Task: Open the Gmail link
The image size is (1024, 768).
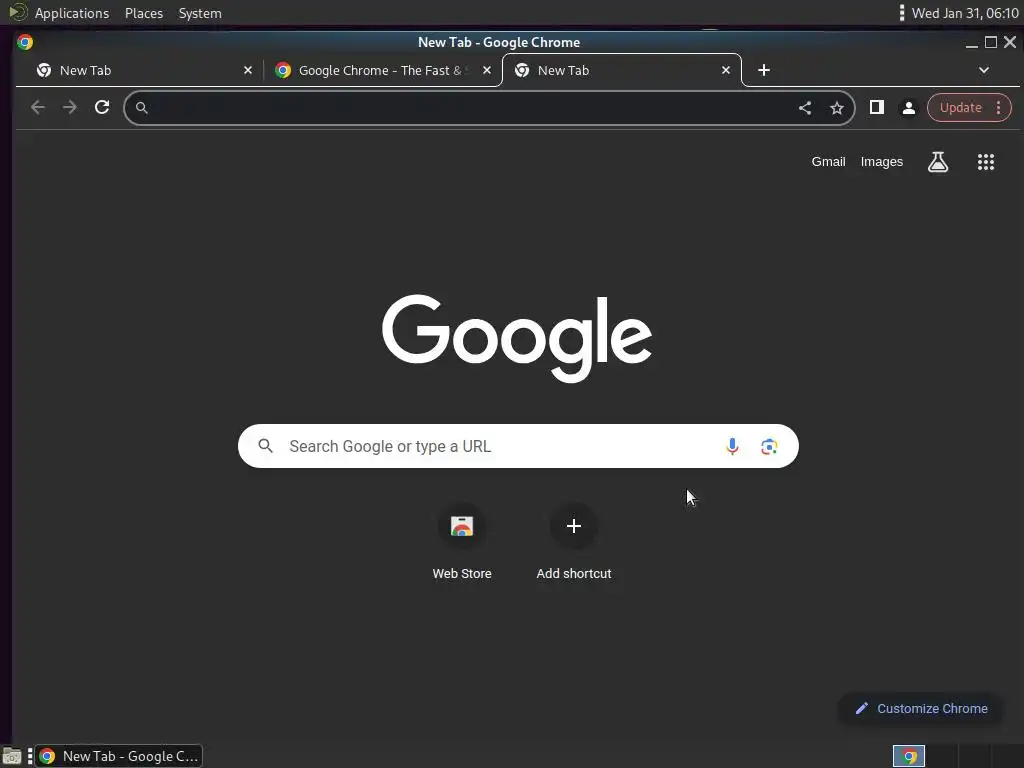Action: 828,162
